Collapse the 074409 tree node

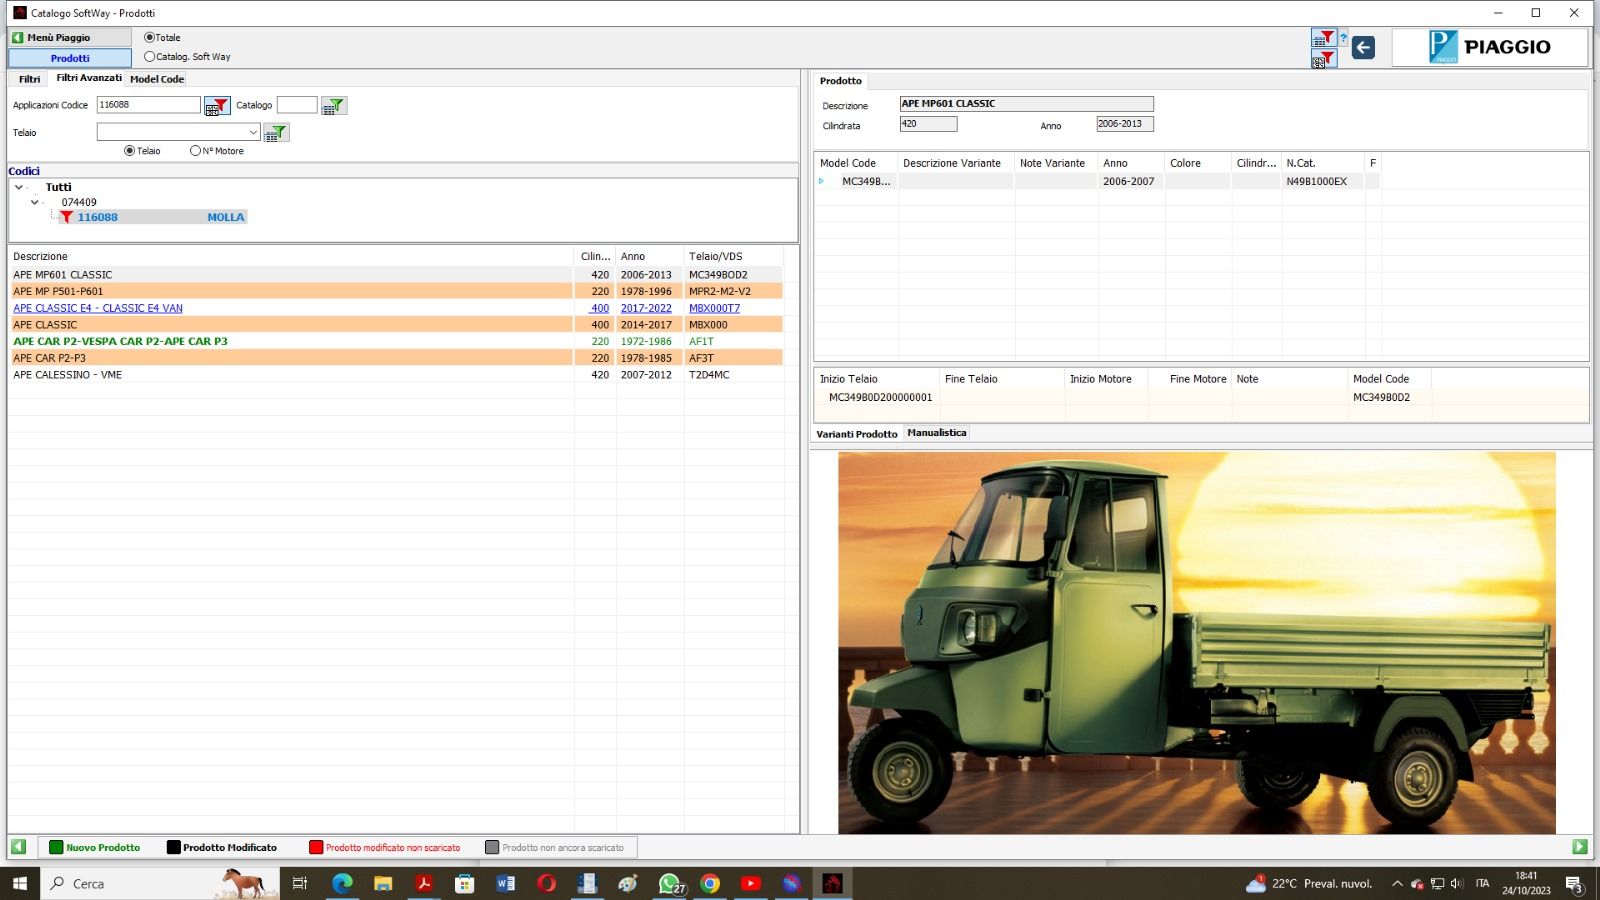35,202
